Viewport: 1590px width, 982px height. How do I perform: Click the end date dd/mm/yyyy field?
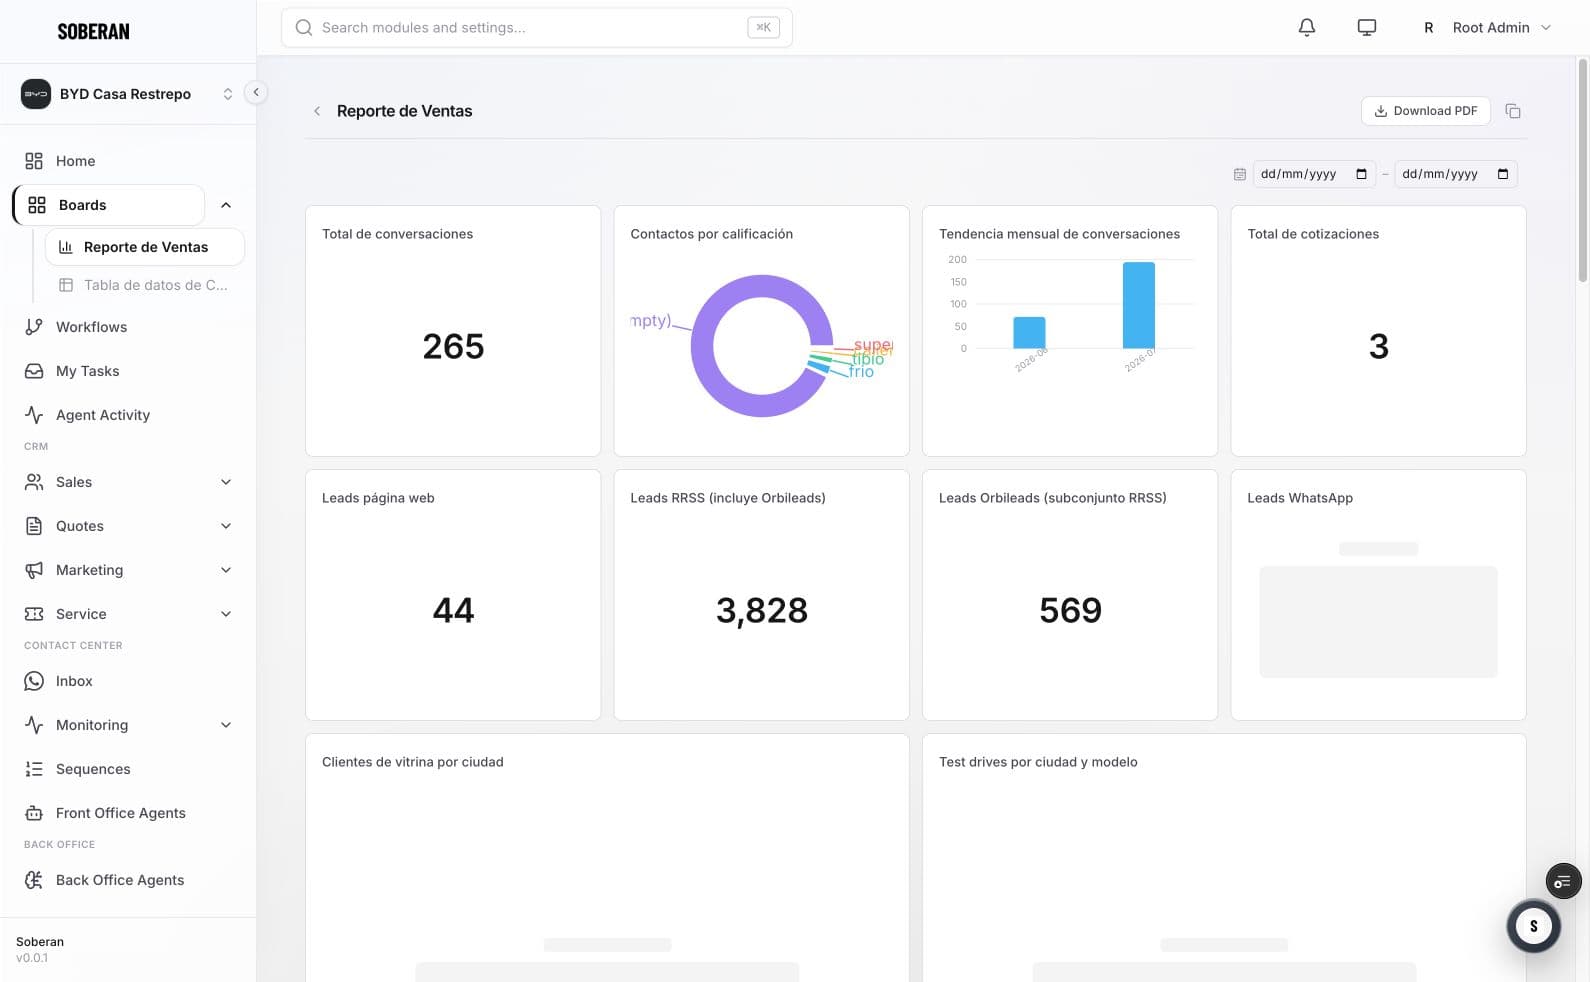point(1456,174)
